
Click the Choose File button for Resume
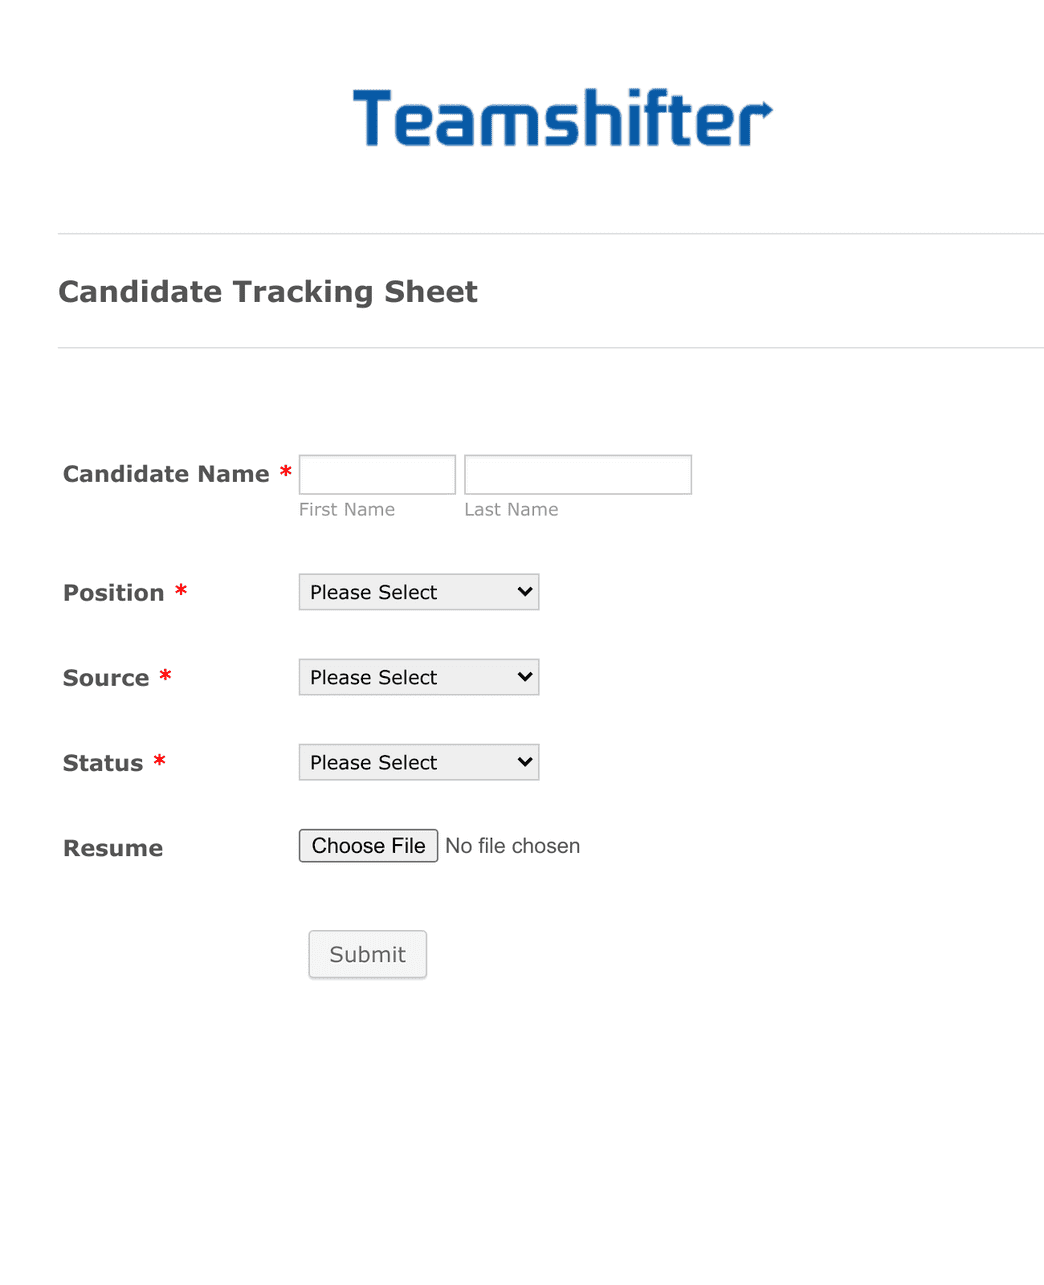click(368, 845)
